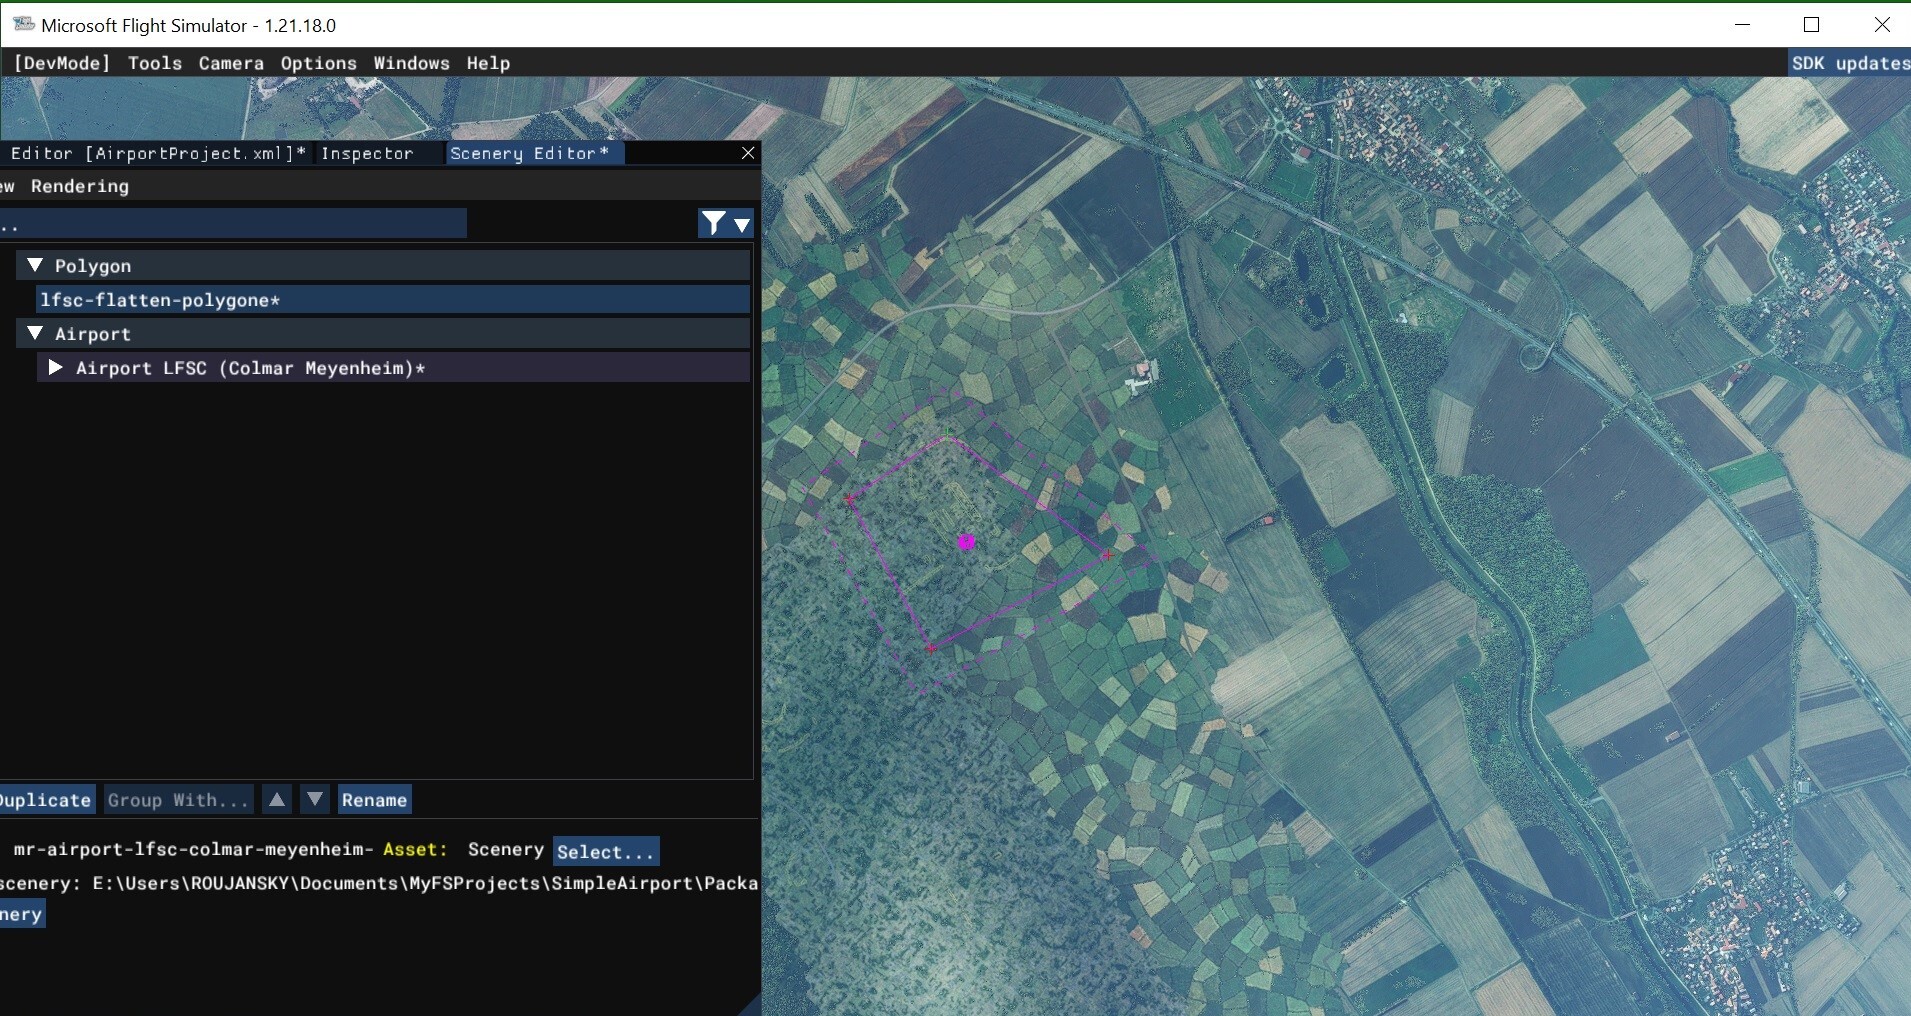Viewport: 1911px width, 1016px height.
Task: Open the Camera menu
Action: click(231, 63)
